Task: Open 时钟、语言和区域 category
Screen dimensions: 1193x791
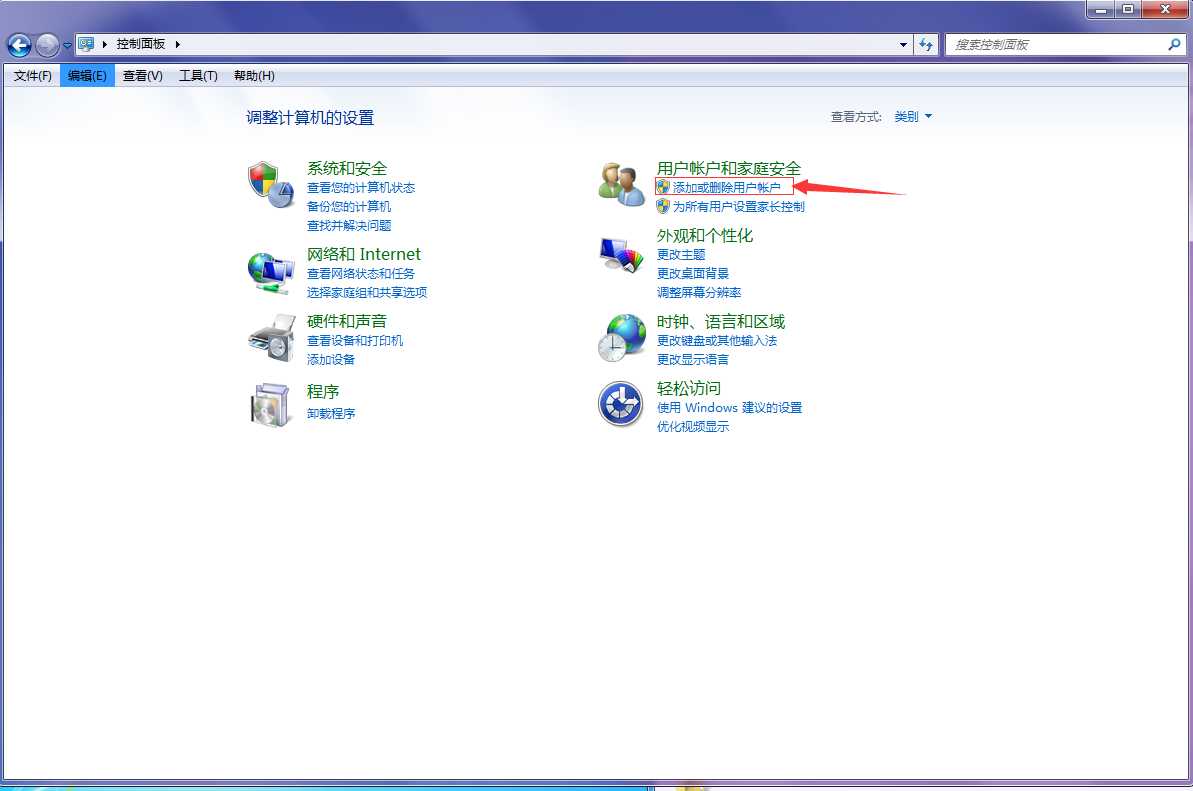Action: (721, 321)
